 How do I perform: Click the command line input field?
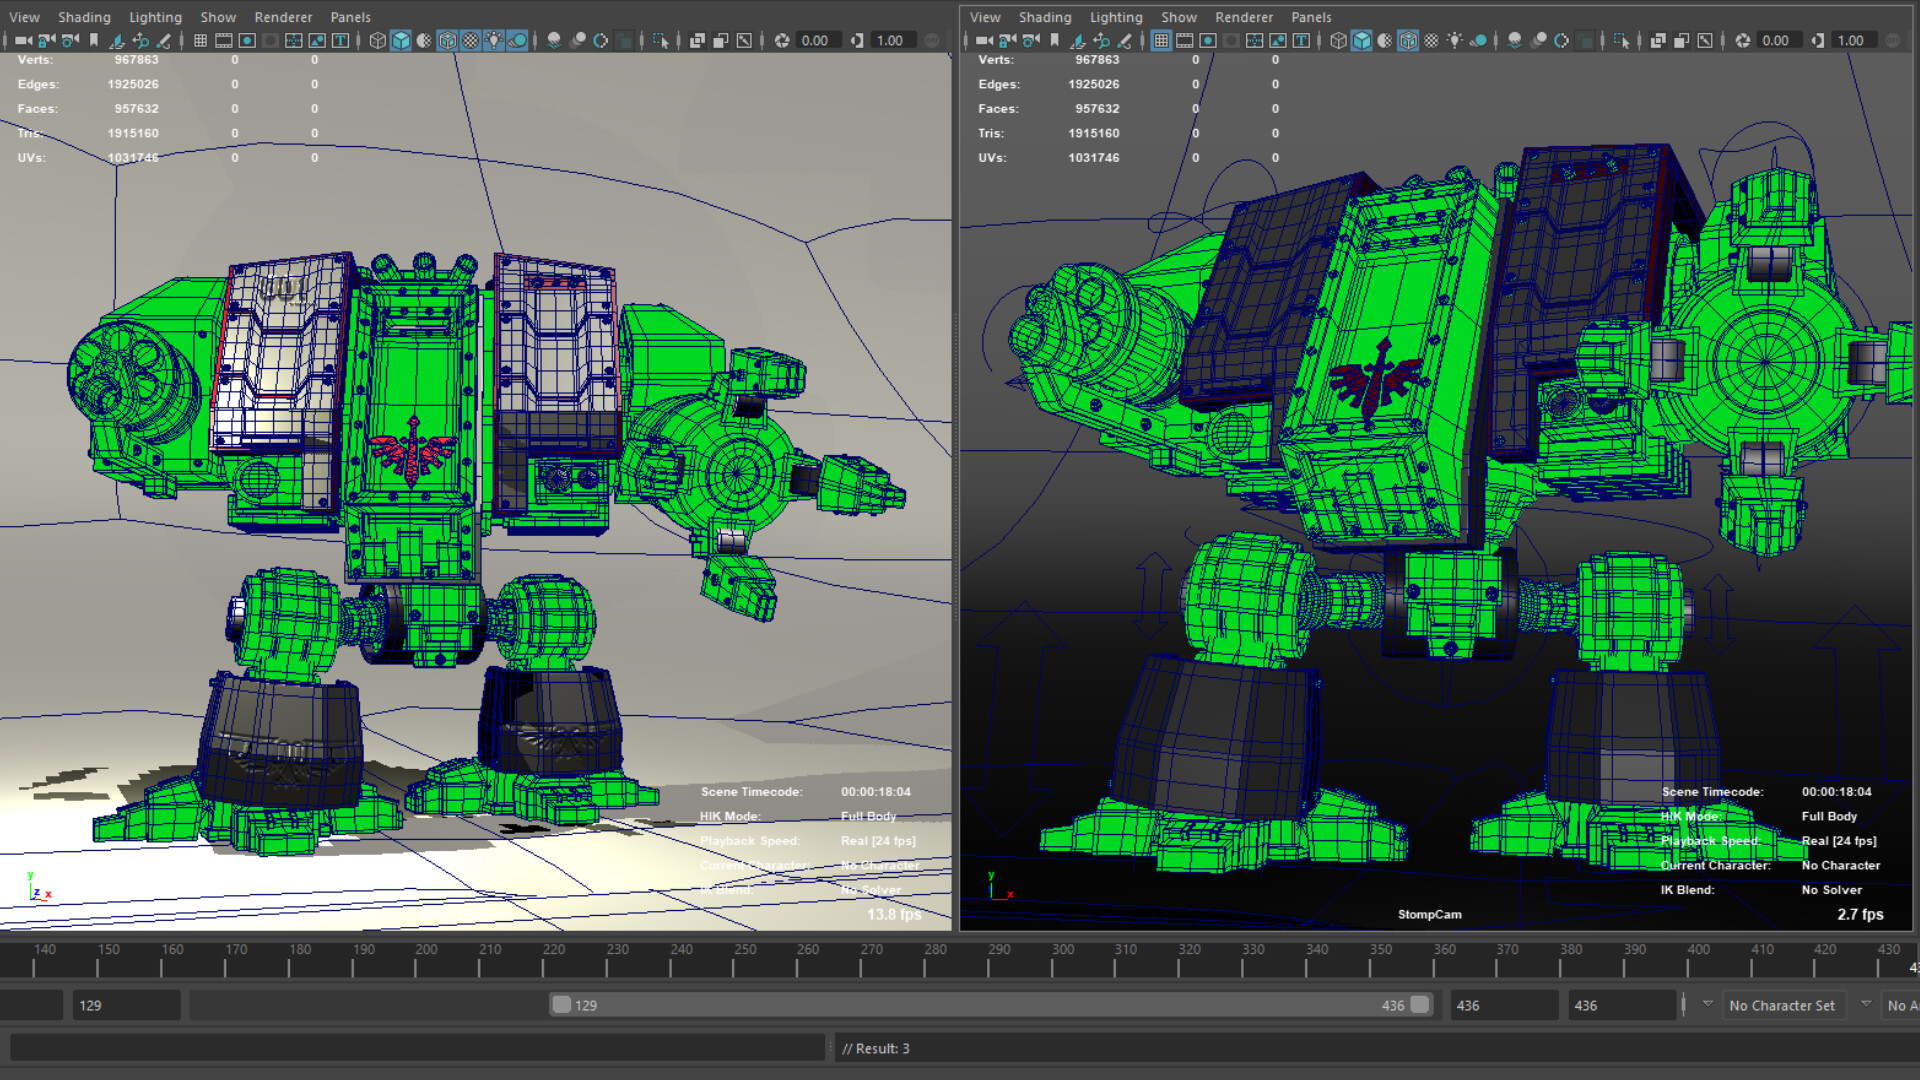[x=417, y=1048]
